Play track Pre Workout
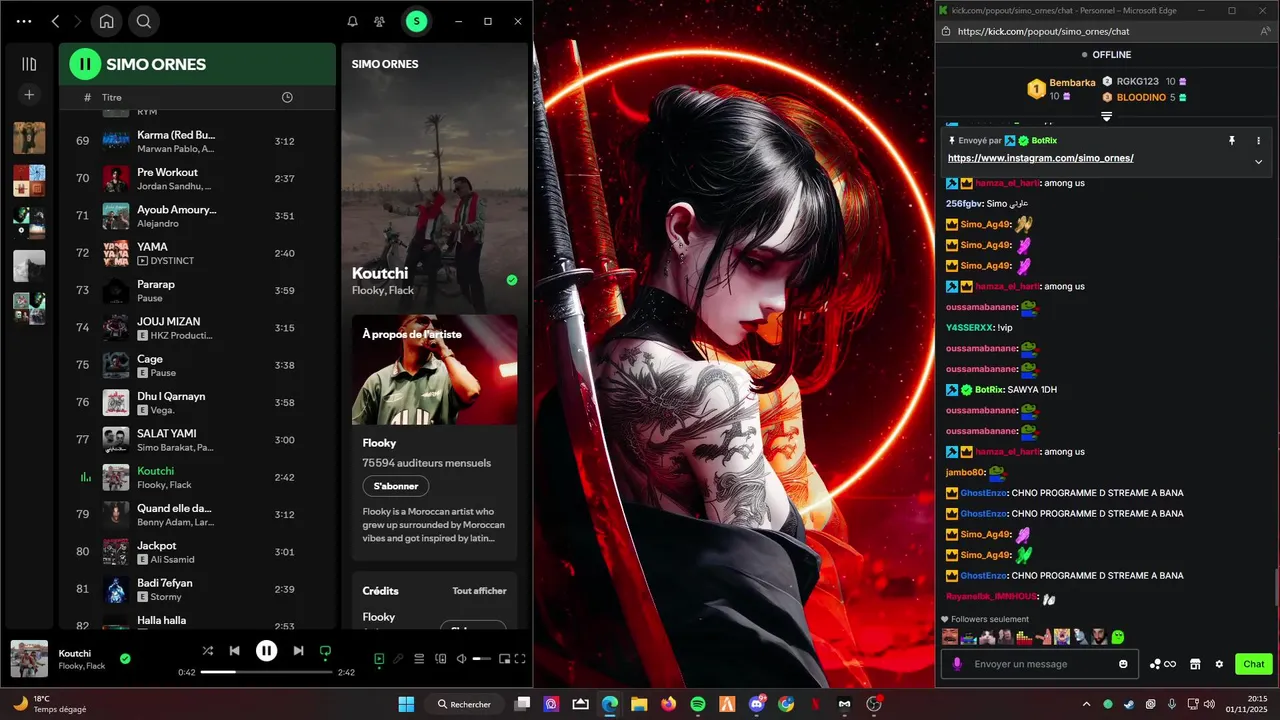 pos(196,178)
